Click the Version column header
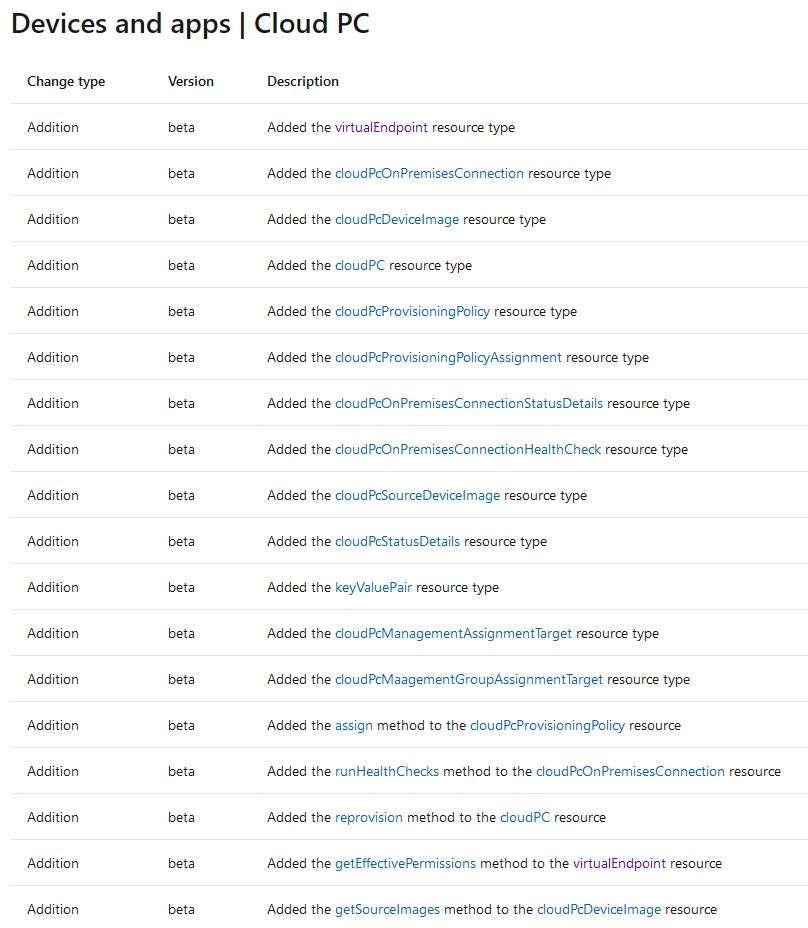 point(188,81)
